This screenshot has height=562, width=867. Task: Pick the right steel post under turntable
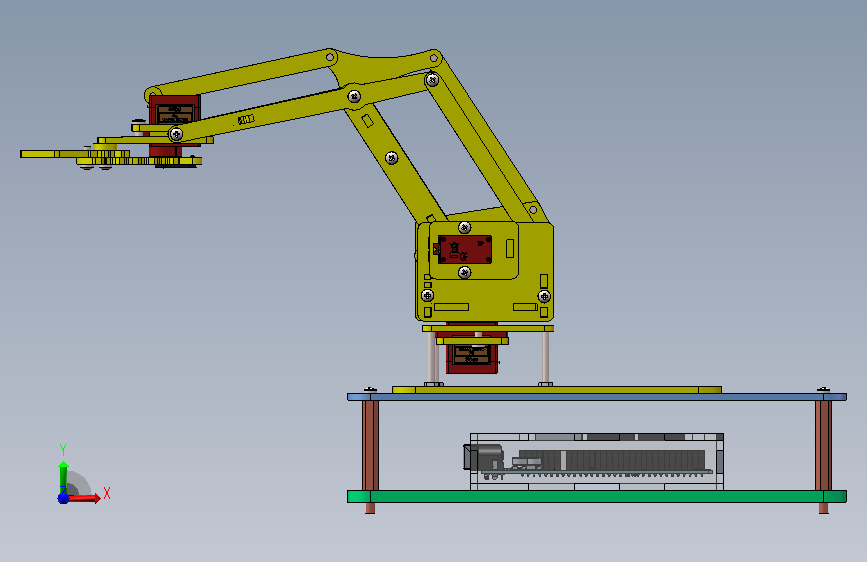545,357
